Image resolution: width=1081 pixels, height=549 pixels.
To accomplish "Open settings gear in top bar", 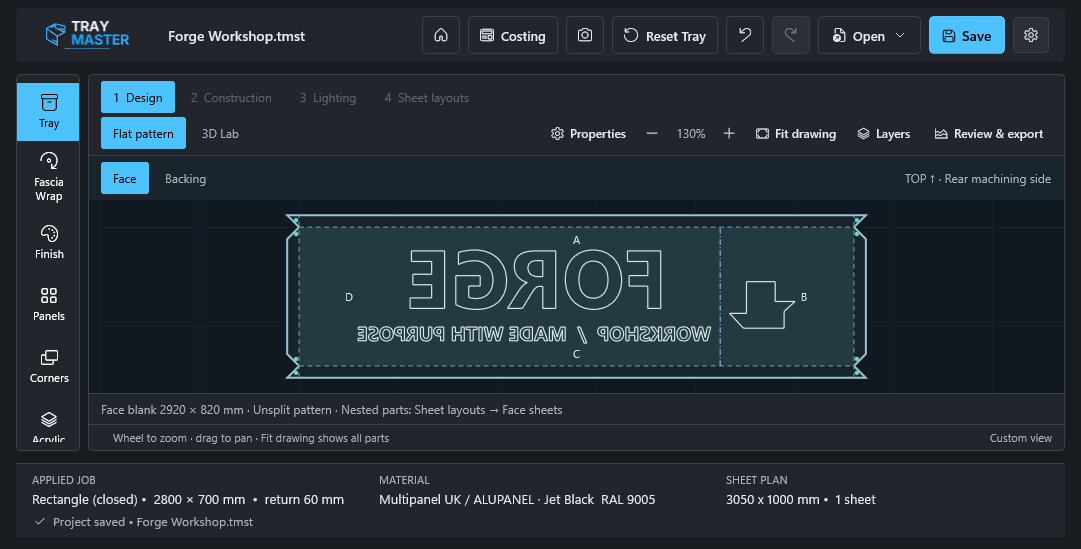I will [1031, 35].
